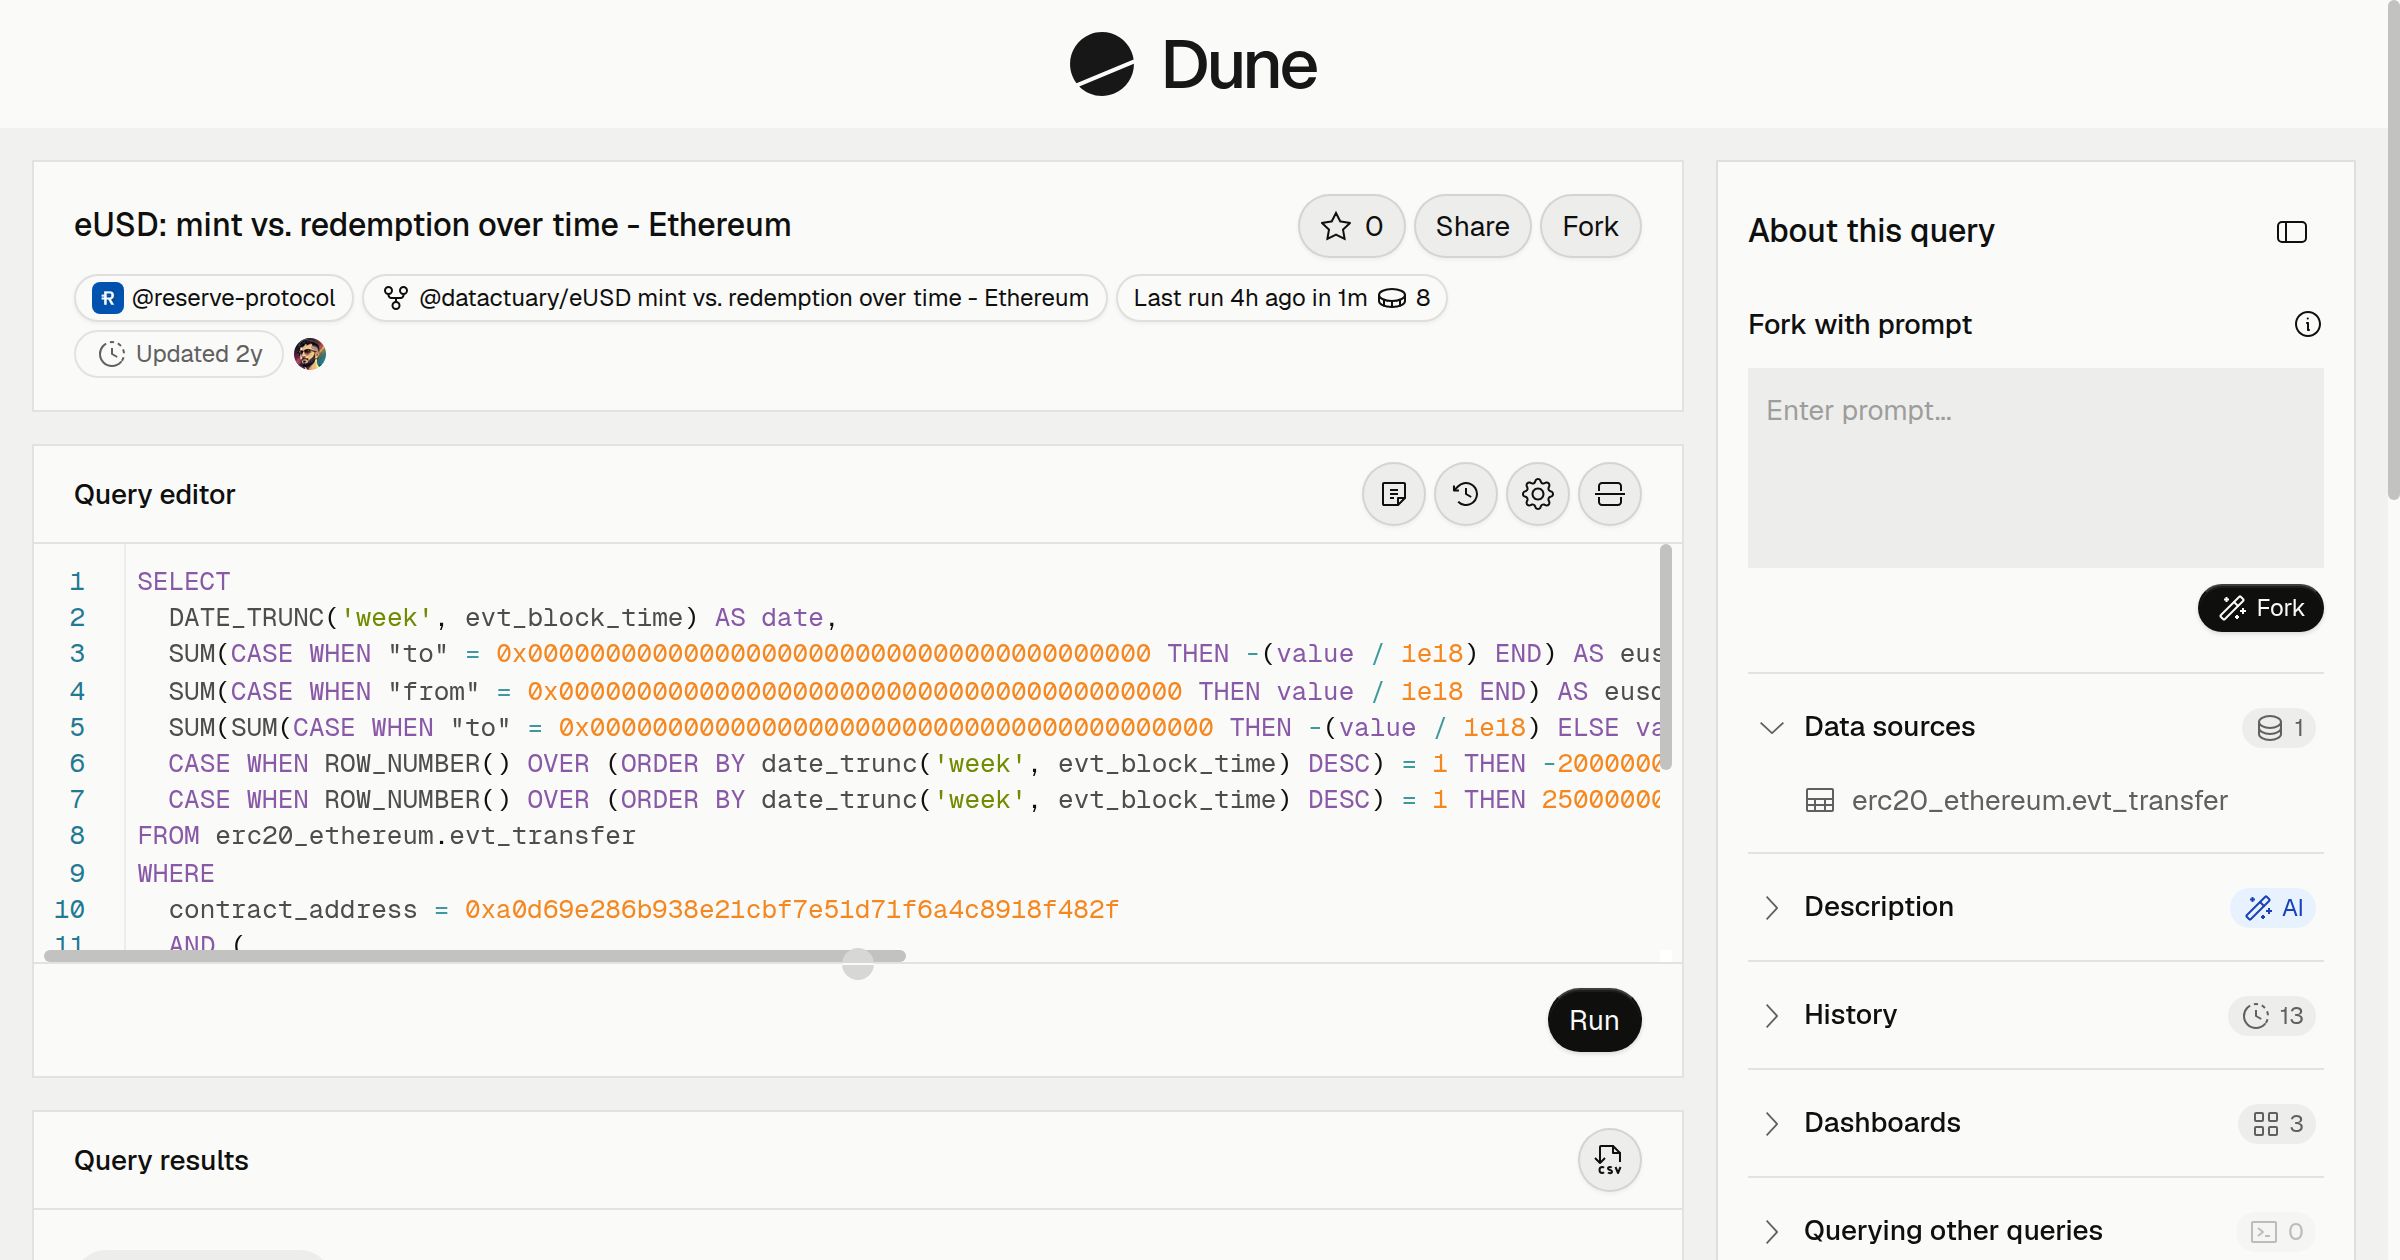This screenshot has width=2400, height=1260.
Task: Run the query
Action: (1594, 1020)
